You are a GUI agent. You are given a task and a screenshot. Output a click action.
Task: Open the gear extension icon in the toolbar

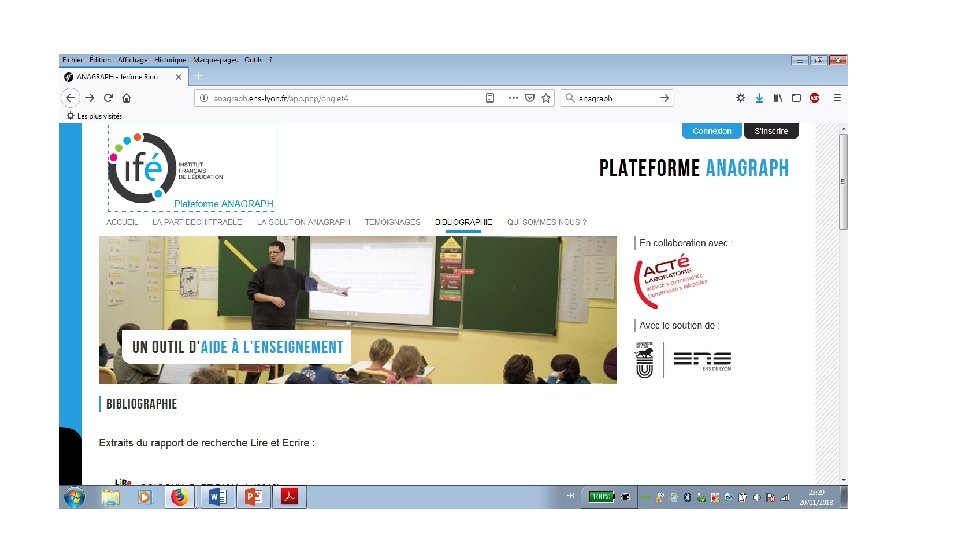click(x=740, y=98)
